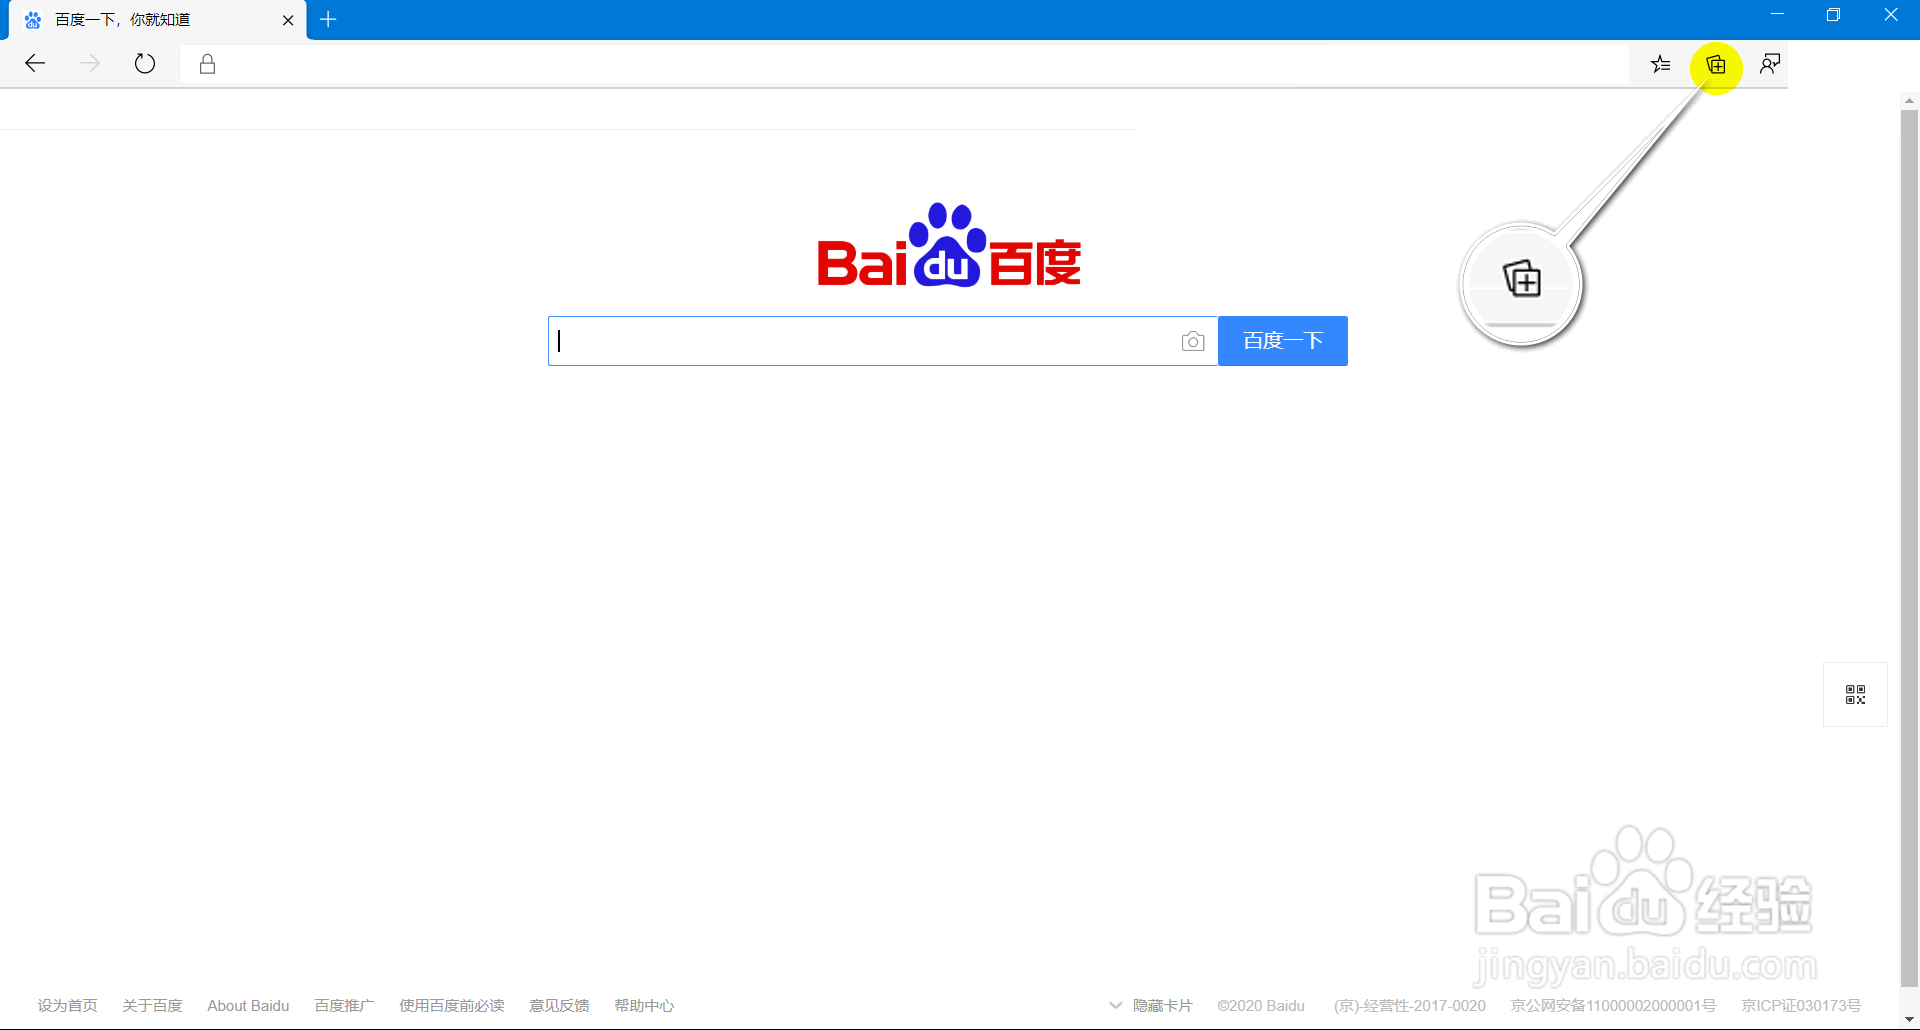
Task: Click the 百度一下 search button
Action: (x=1283, y=341)
